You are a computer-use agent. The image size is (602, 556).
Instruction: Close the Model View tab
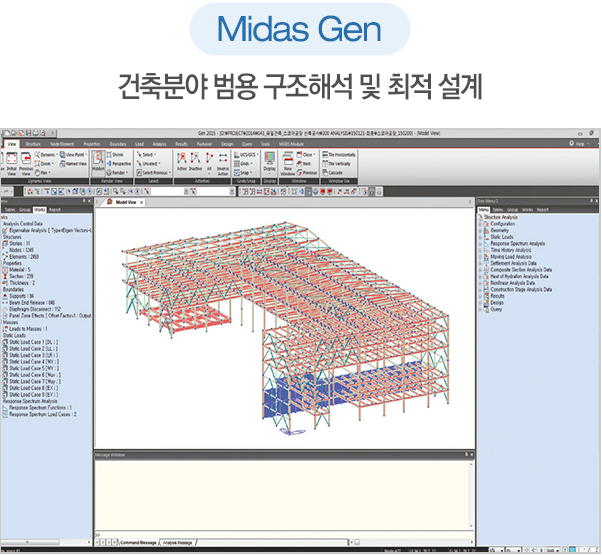[141, 202]
